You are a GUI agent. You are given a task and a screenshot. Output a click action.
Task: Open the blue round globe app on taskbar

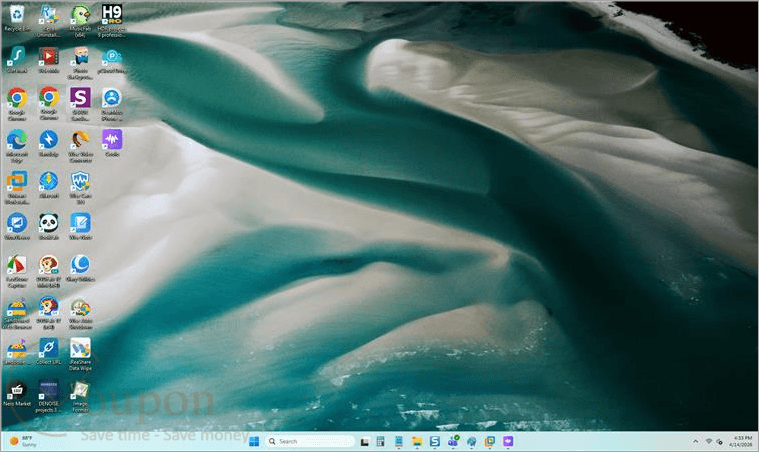pos(471,441)
